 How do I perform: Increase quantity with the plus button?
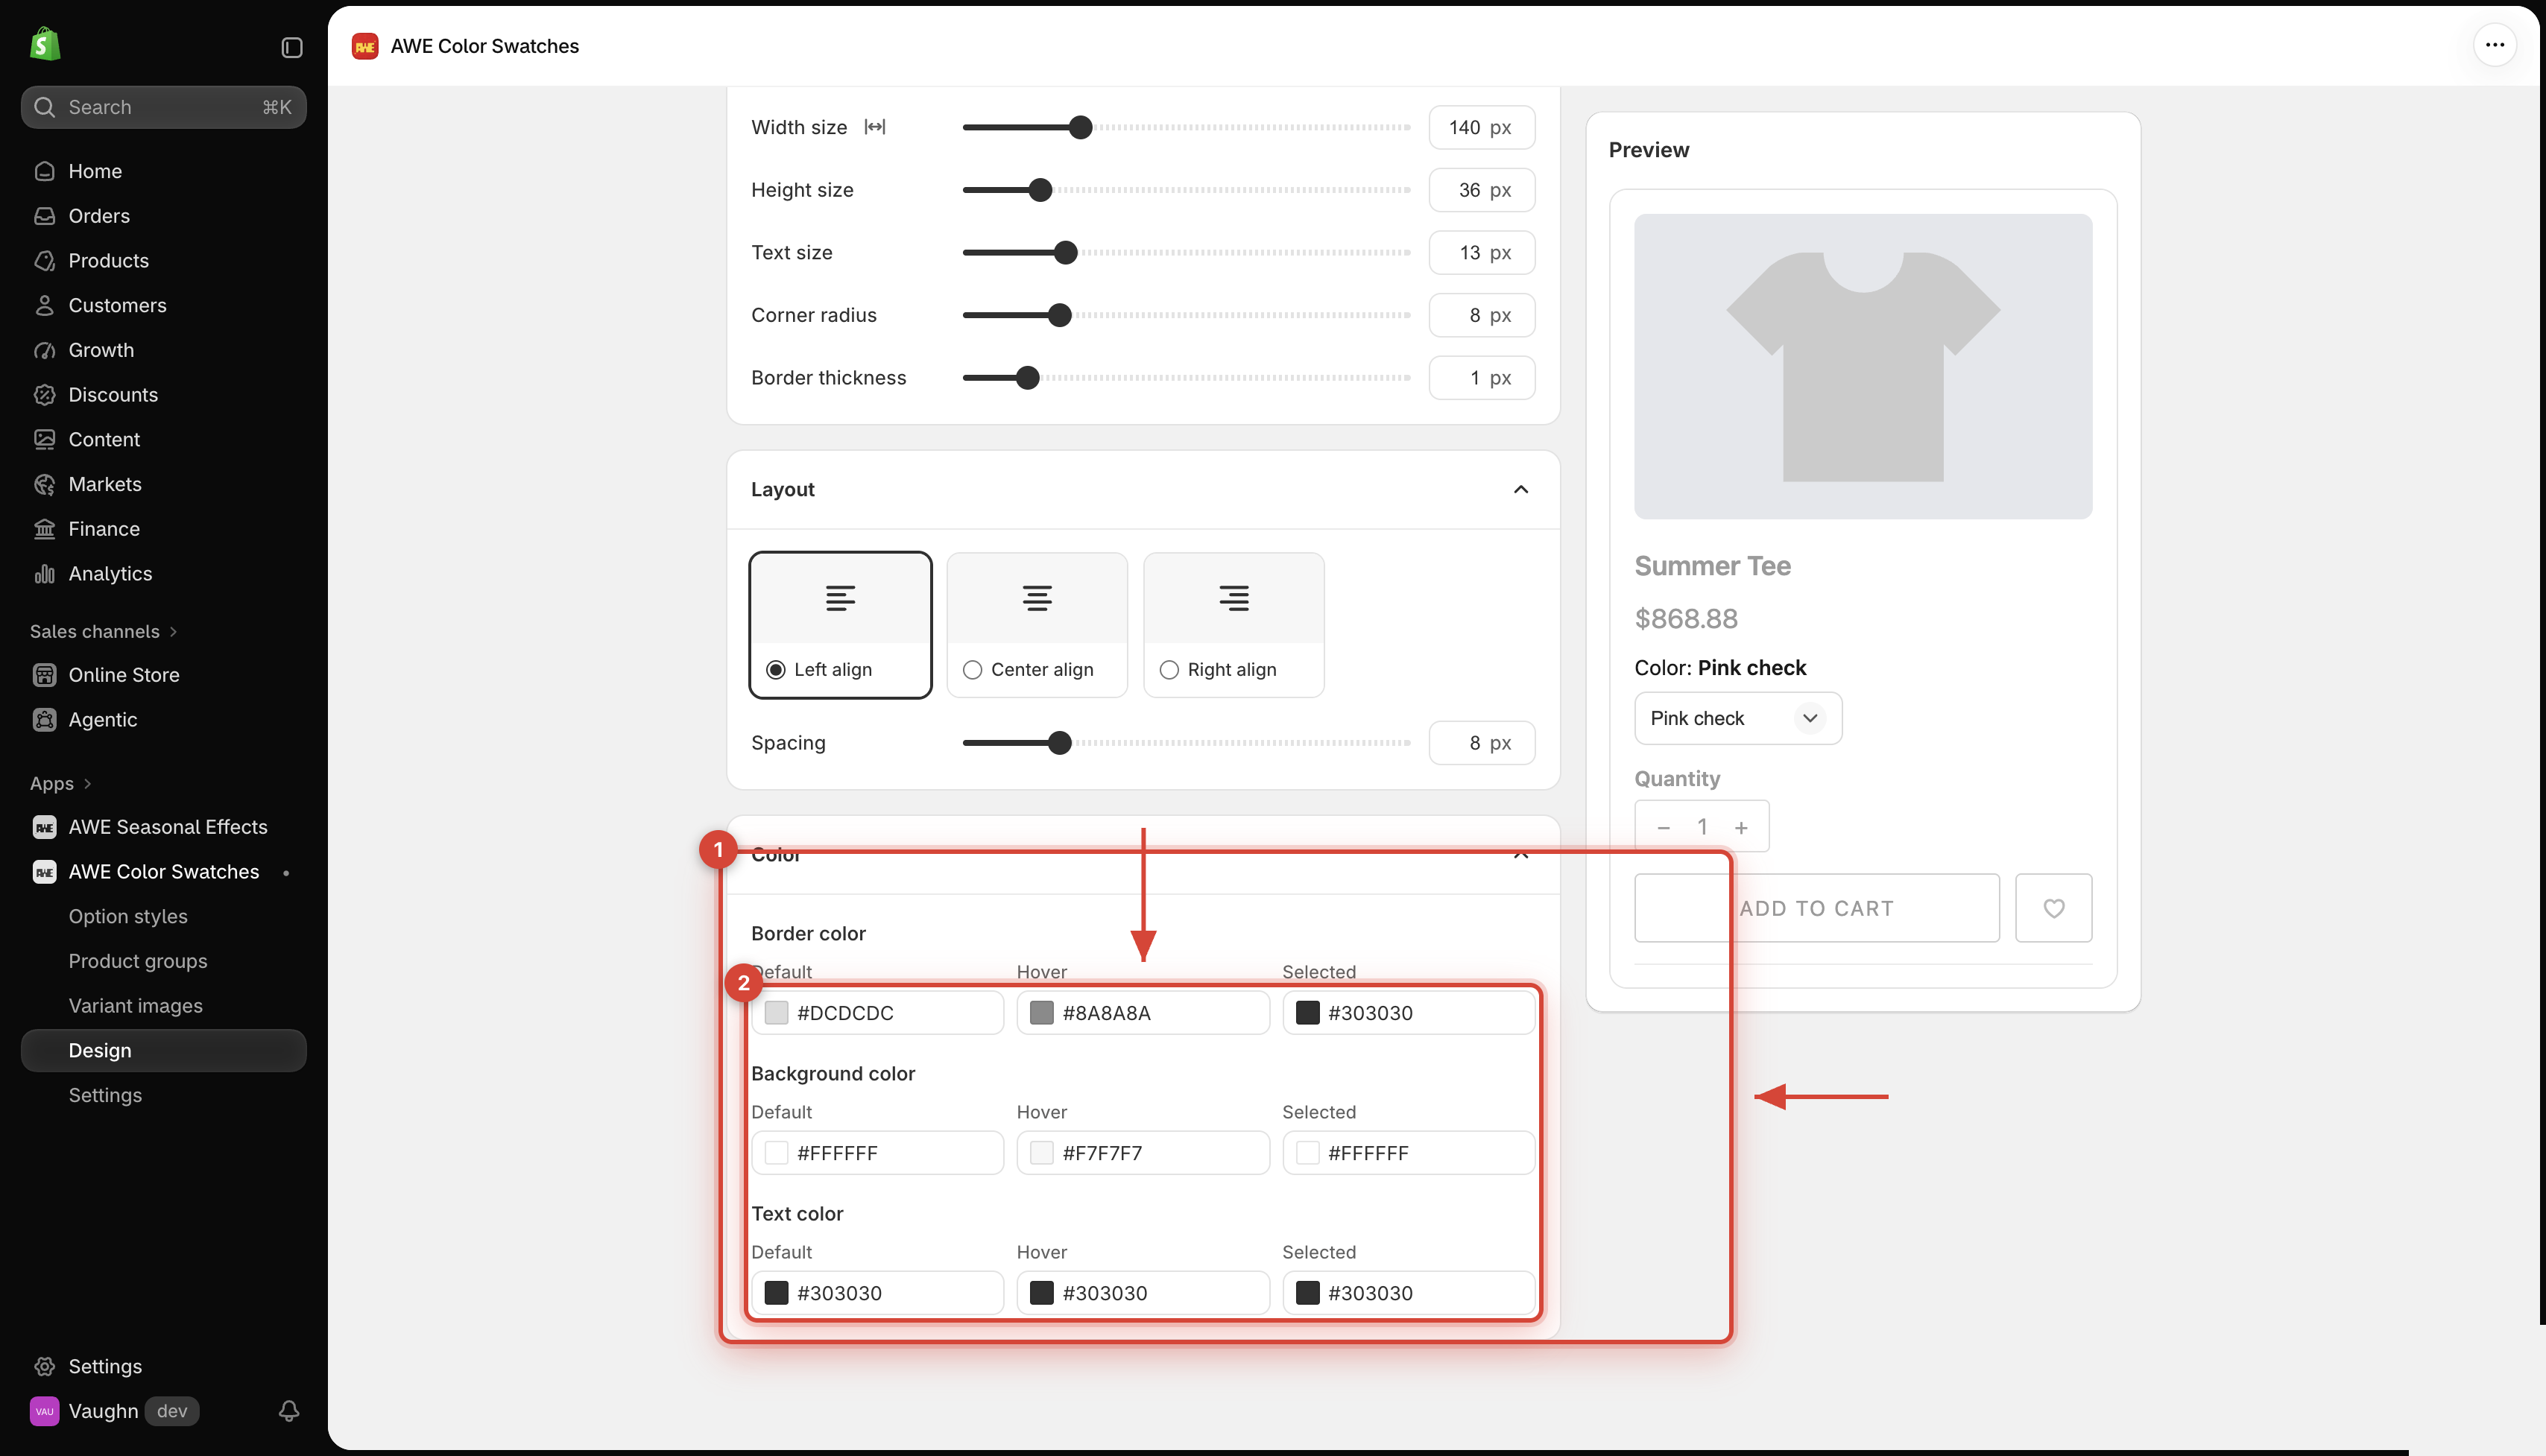pos(1741,827)
